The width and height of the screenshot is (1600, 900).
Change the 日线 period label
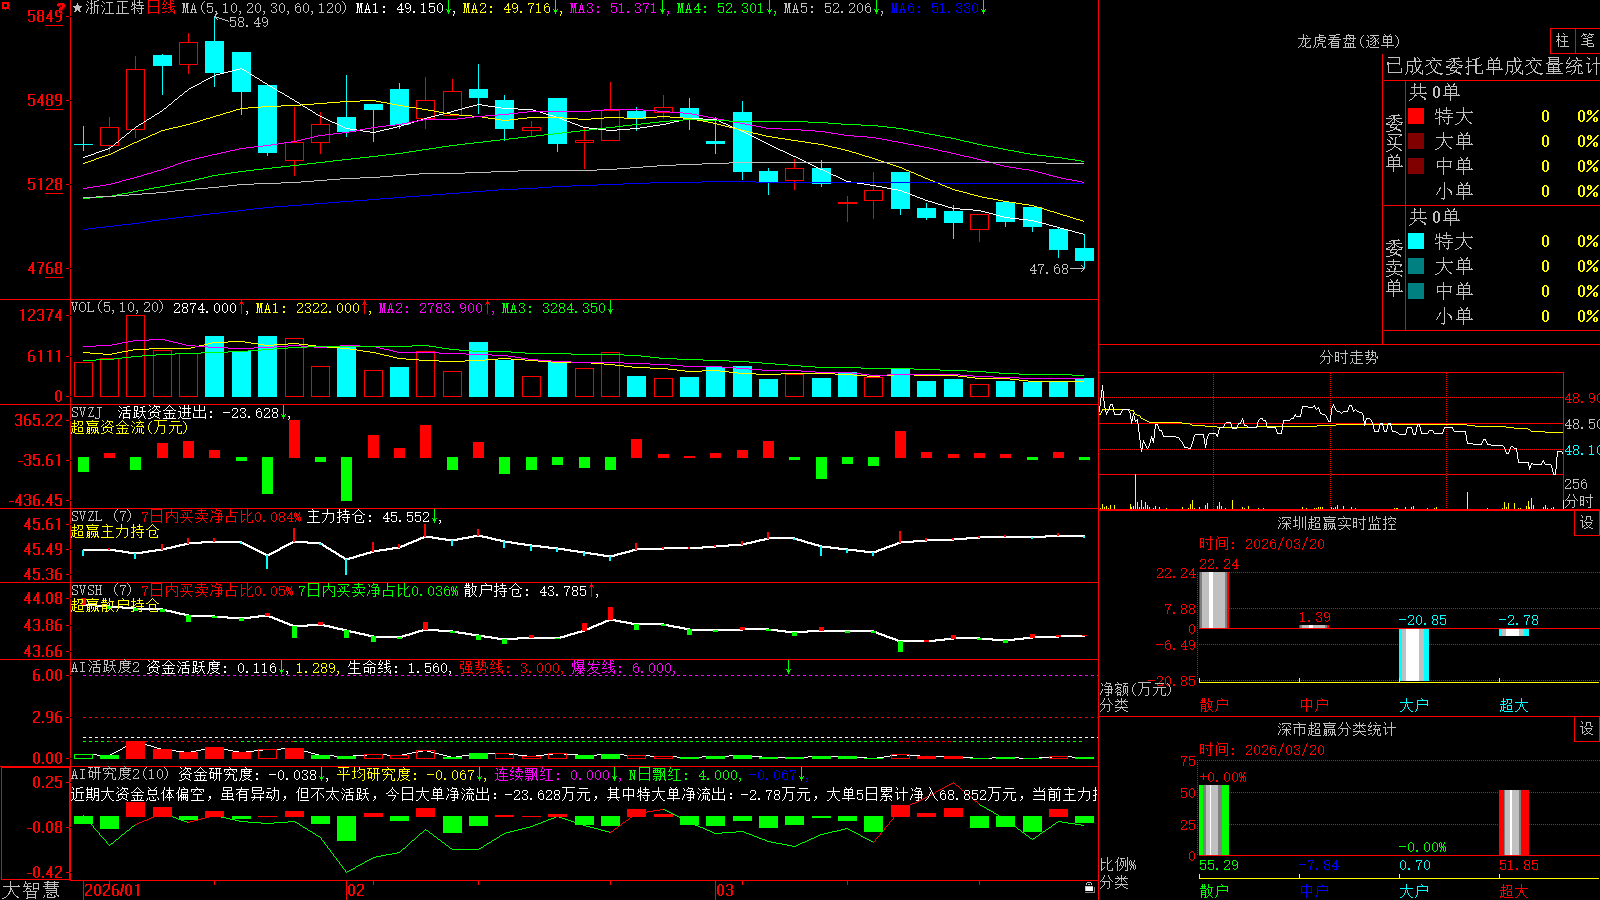161,8
